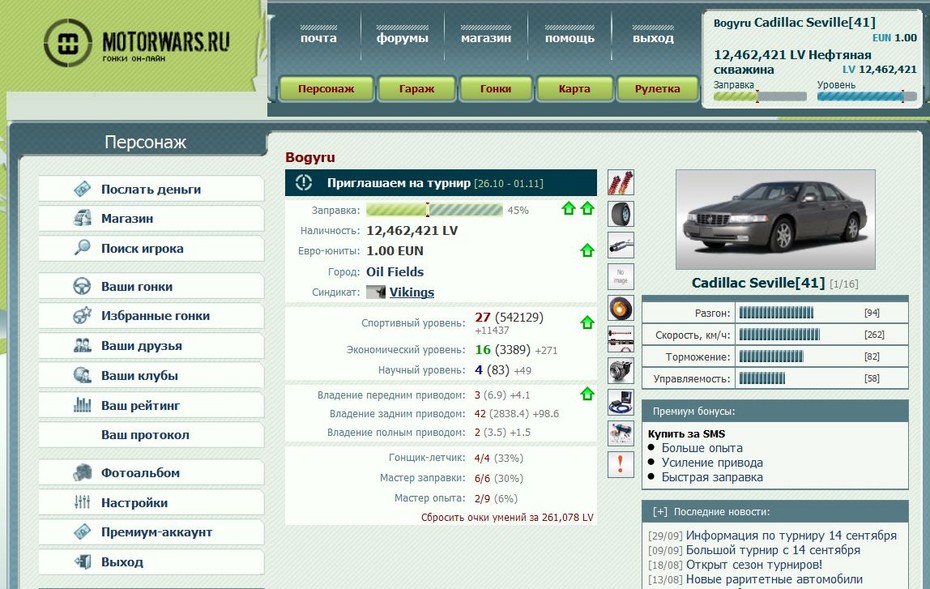Click the first green arrow beside Заправка
Image resolution: width=930 pixels, height=589 pixels.
click(x=568, y=208)
